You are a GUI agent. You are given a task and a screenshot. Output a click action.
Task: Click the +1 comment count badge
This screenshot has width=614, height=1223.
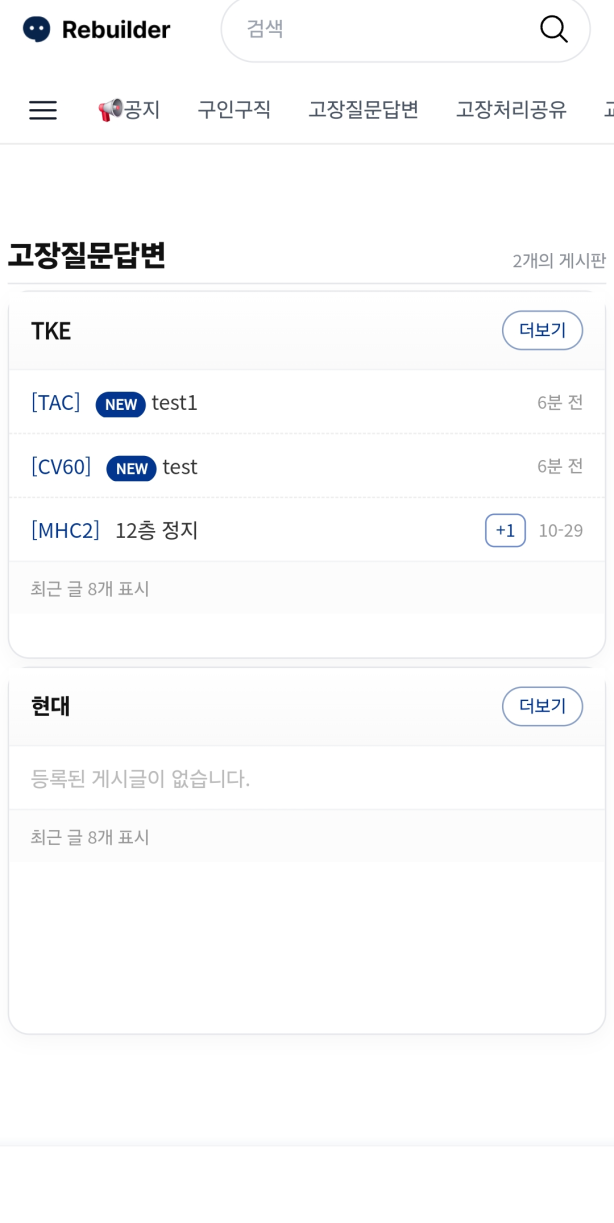[x=505, y=530]
